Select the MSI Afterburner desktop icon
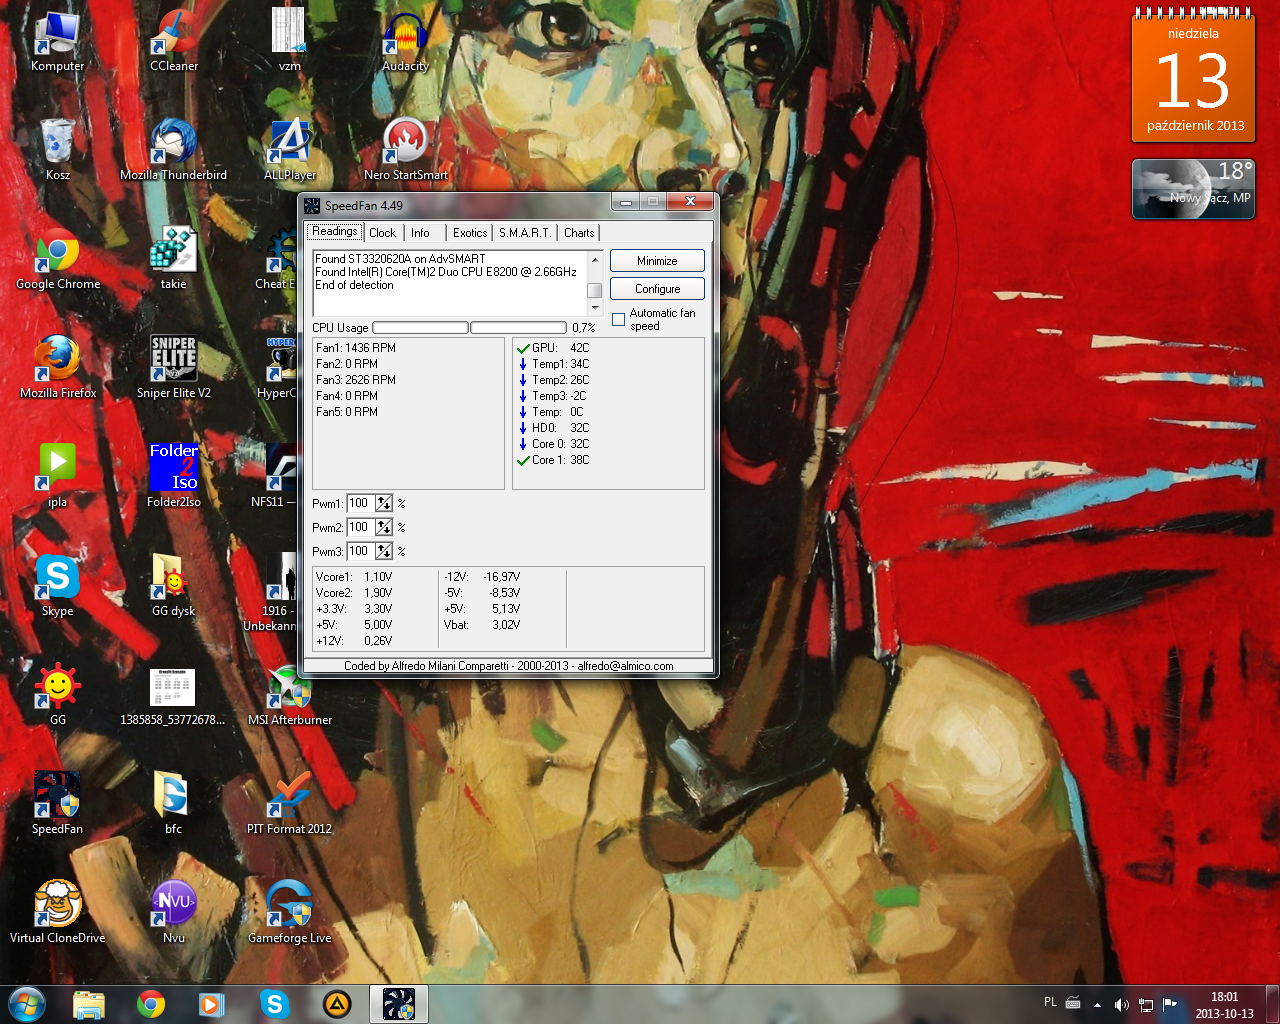This screenshot has height=1024, width=1280. coord(289,692)
